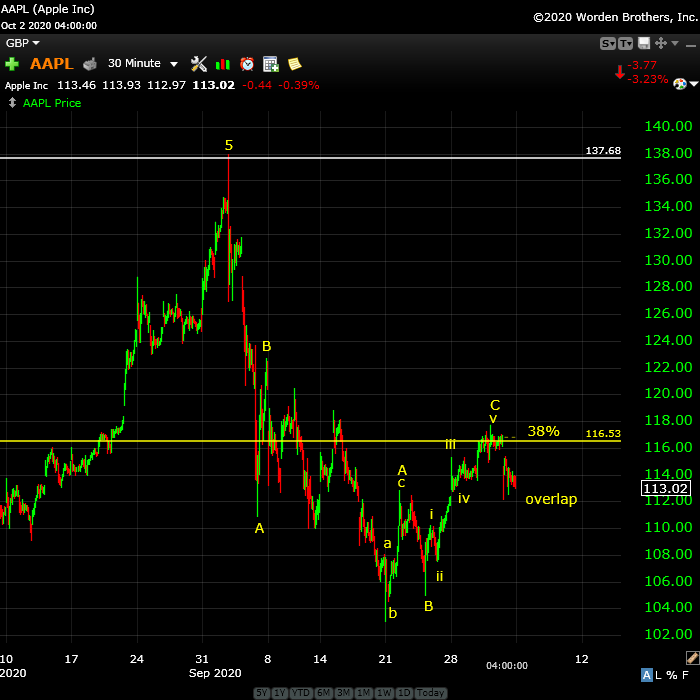
Task: Click the orange AAPL ticker symbol
Action: click(x=52, y=64)
